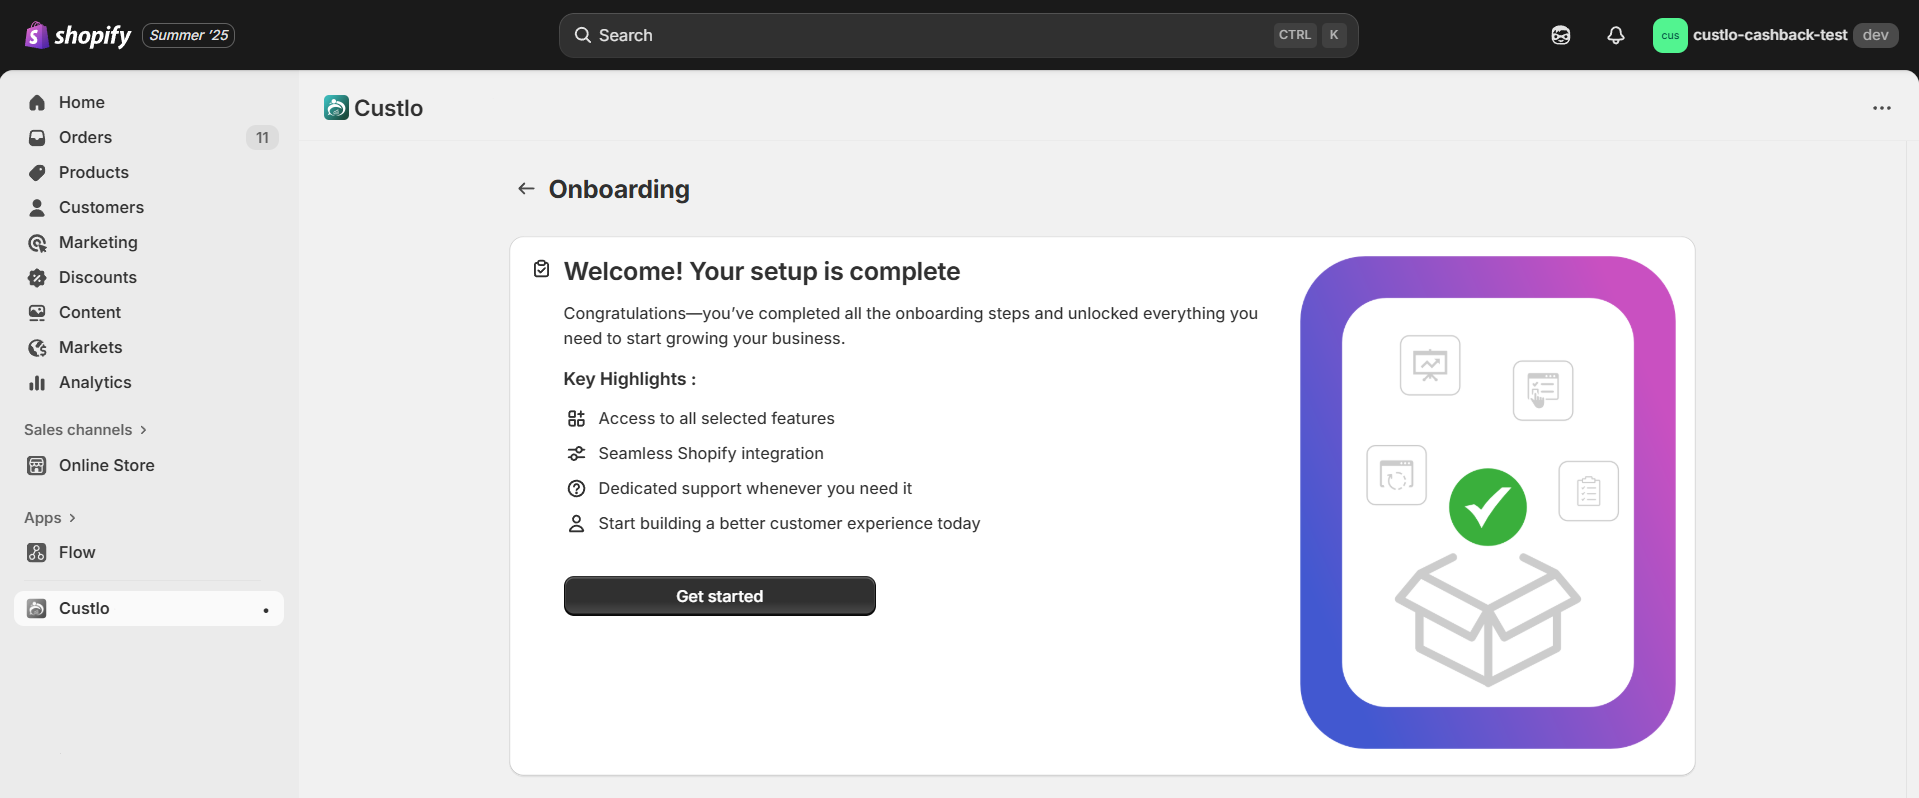Click the clipboard illustration icon
The image size is (1919, 798).
pyautogui.click(x=1589, y=491)
